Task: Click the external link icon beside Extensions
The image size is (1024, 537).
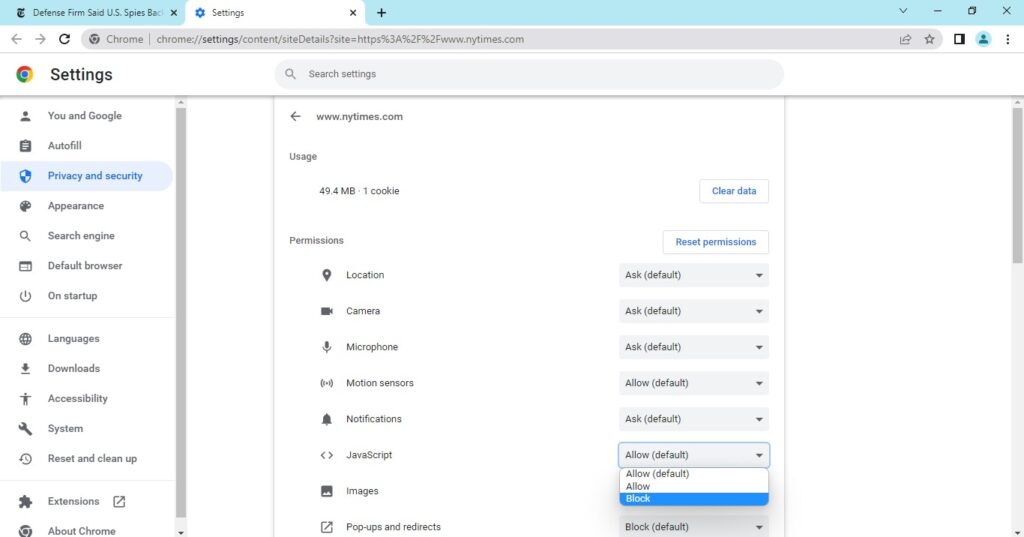Action: 119,501
